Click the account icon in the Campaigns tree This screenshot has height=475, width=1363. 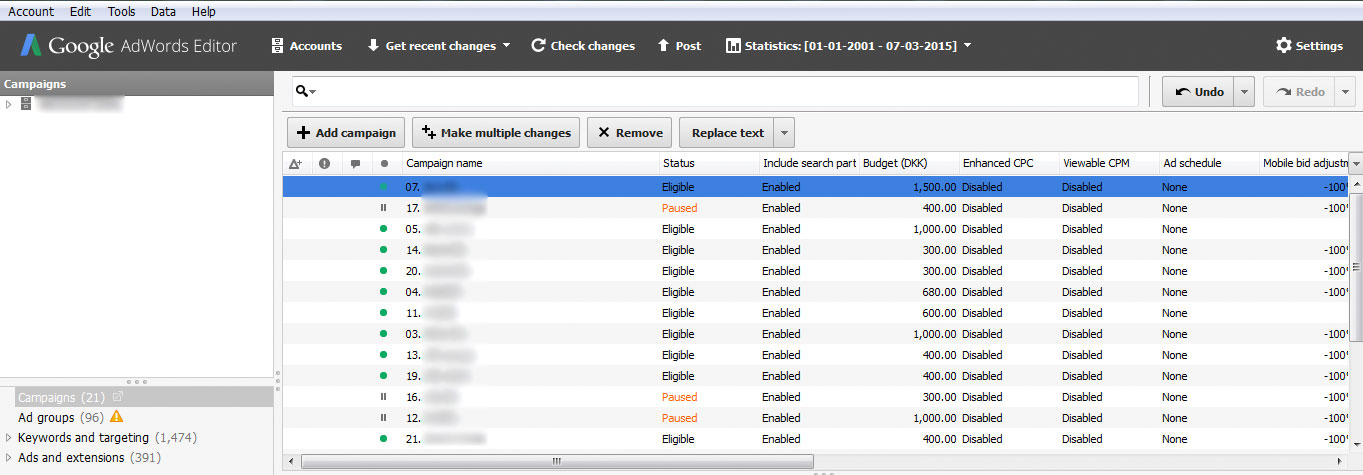pyautogui.click(x=26, y=103)
